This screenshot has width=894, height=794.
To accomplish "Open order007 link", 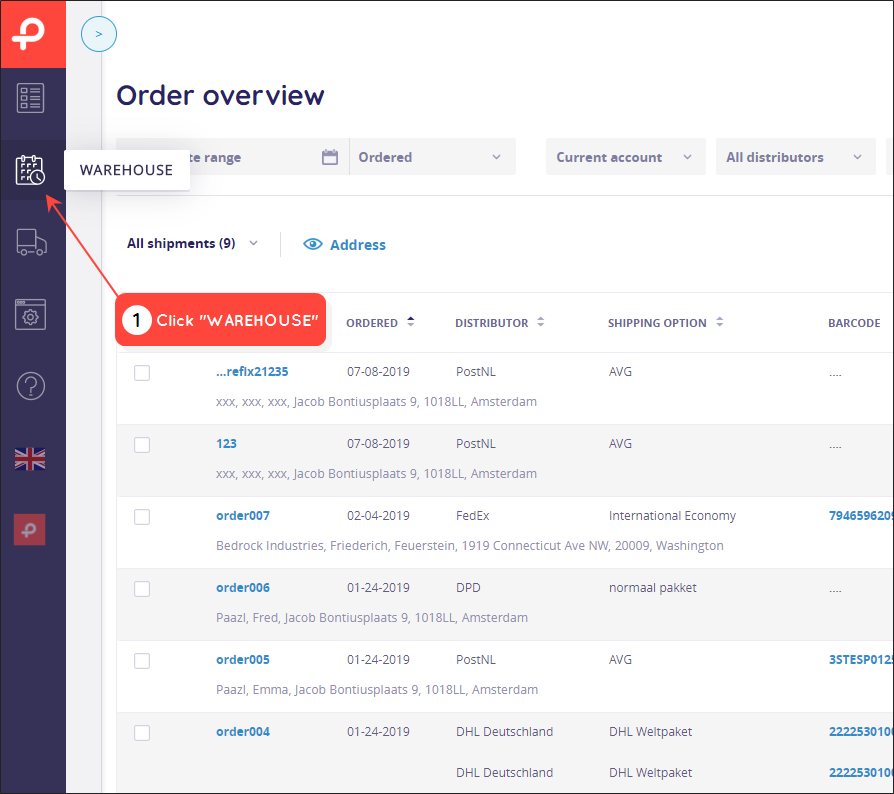I will 243,516.
